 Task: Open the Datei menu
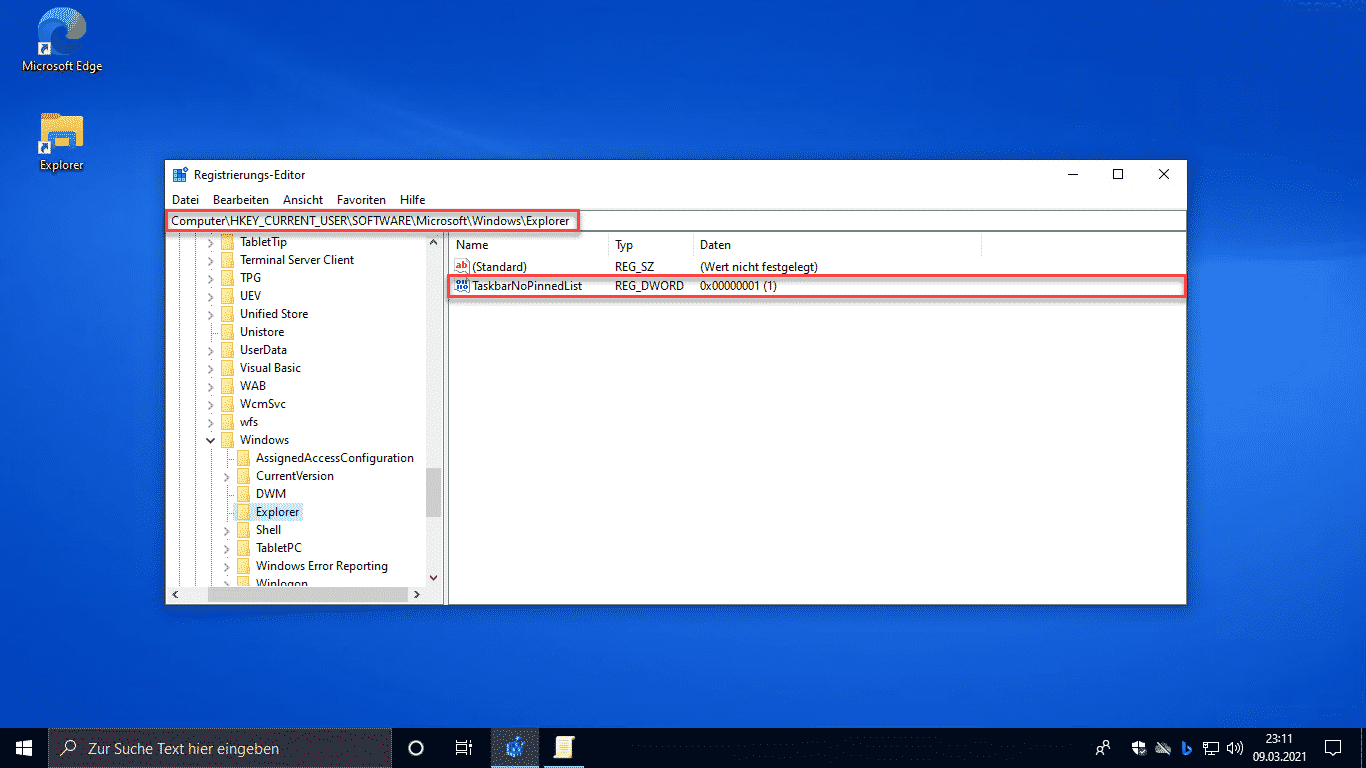click(x=185, y=200)
